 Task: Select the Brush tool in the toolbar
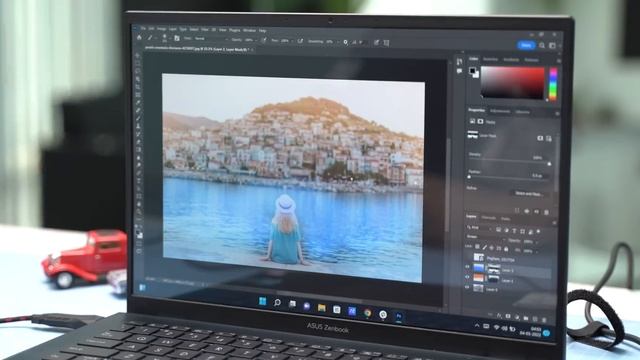click(x=138, y=118)
